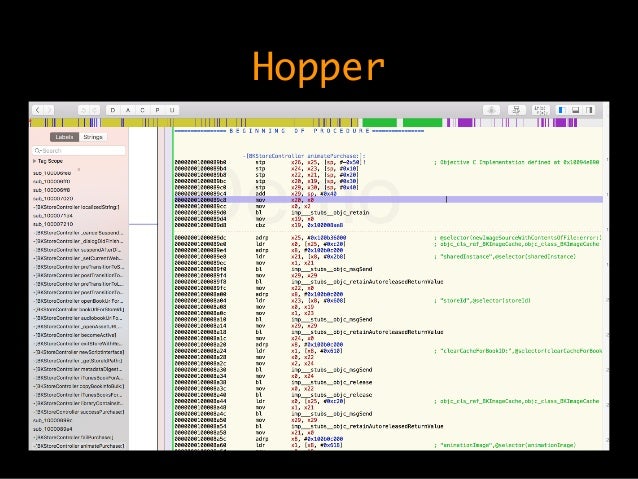Click the "animationImage" selector comment
This screenshot has width=638, height=479.
505,445
